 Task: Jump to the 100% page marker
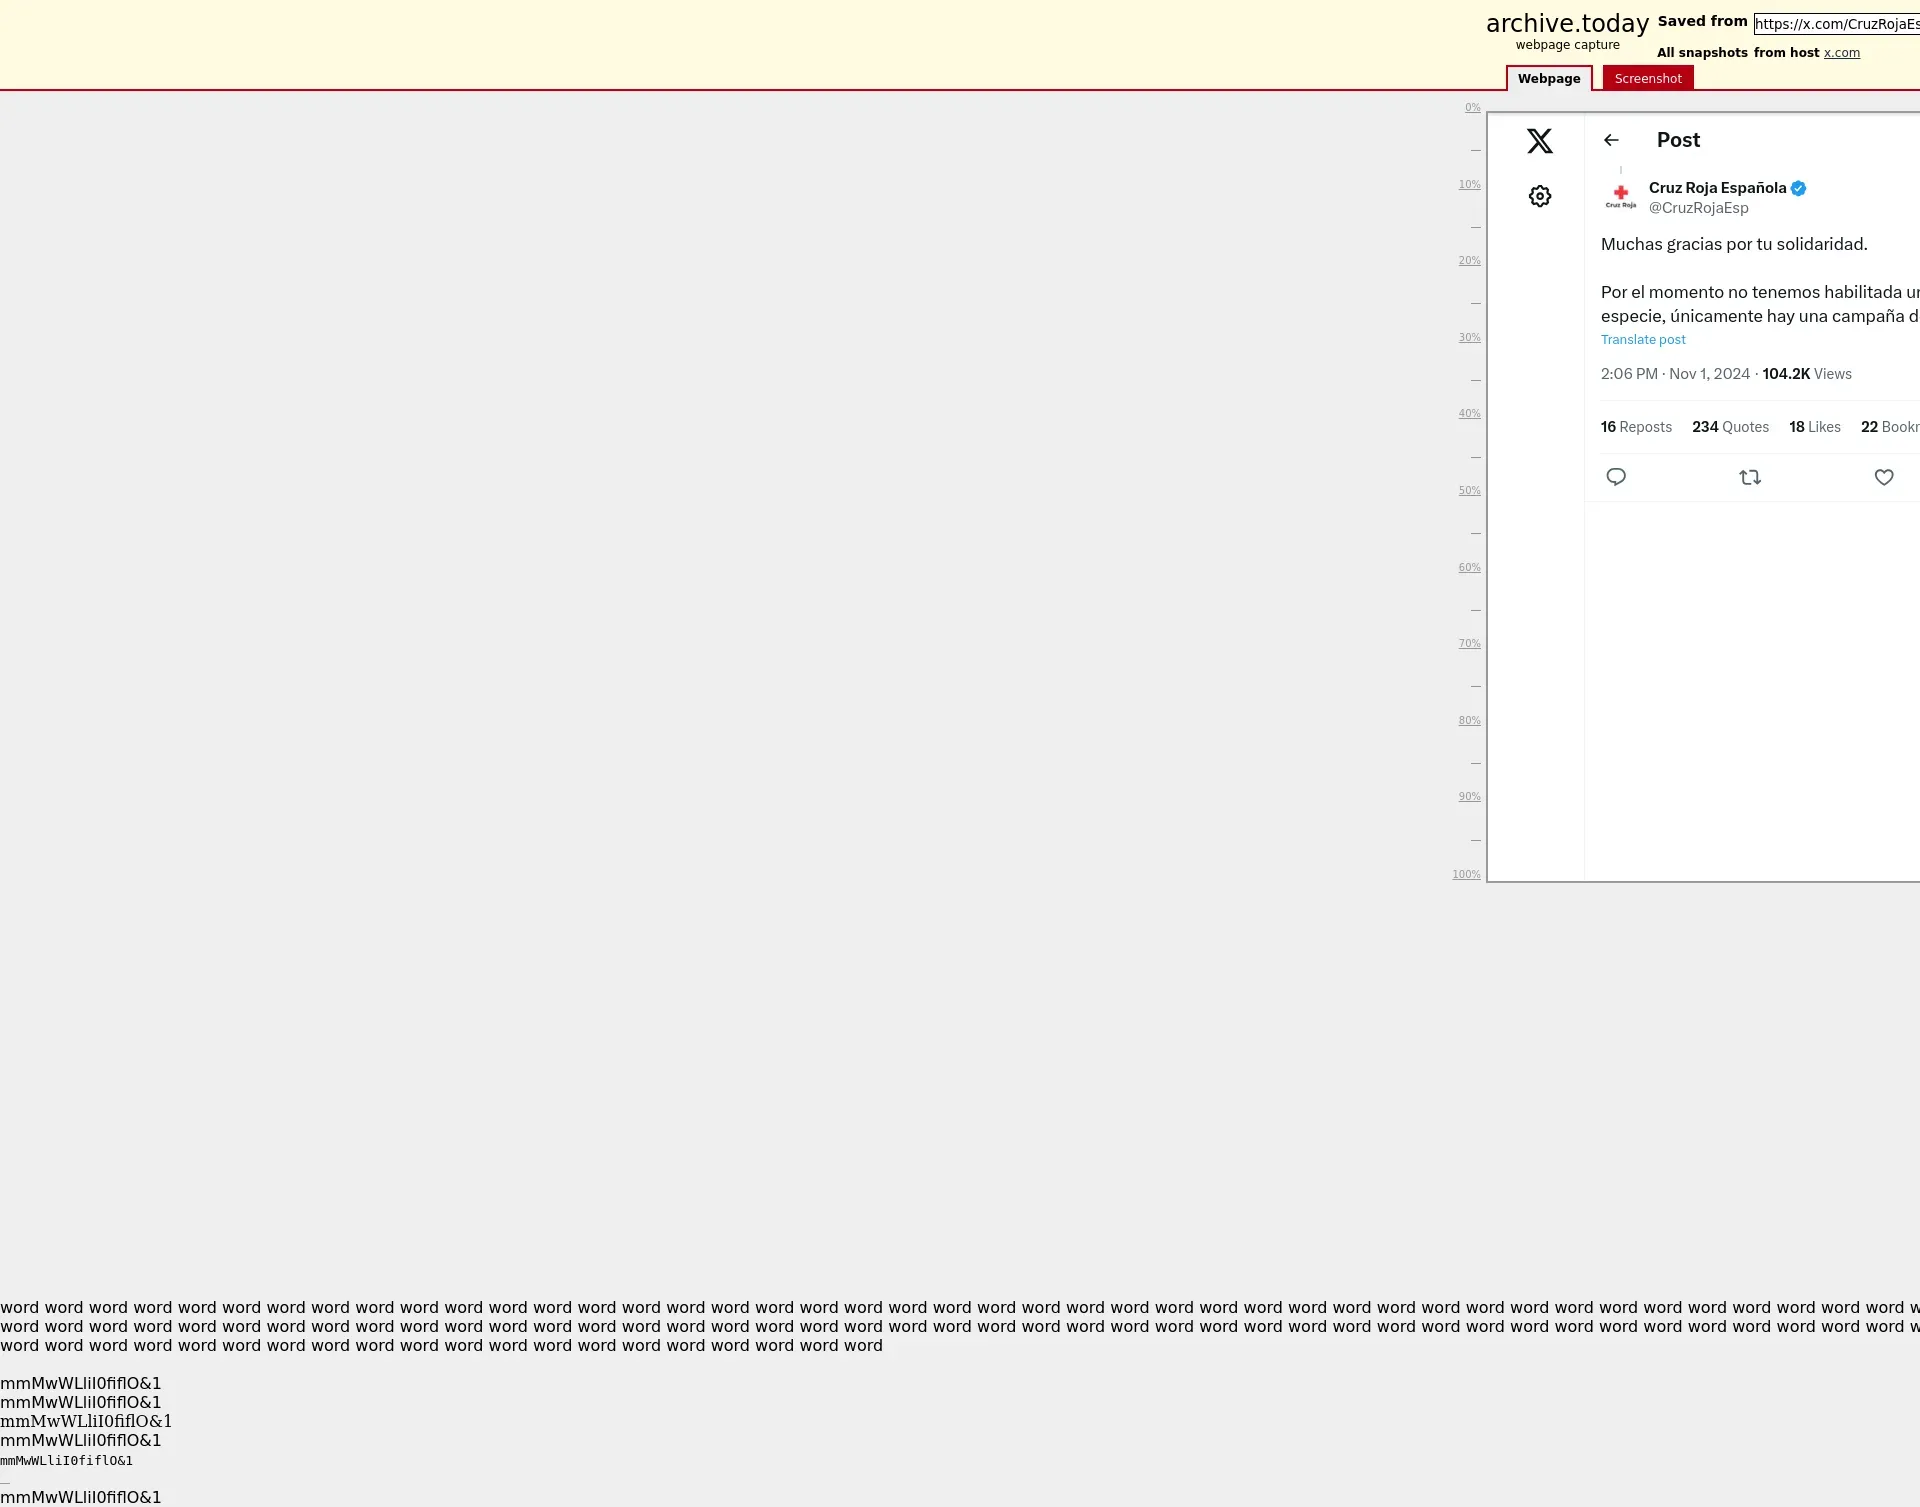click(1466, 874)
